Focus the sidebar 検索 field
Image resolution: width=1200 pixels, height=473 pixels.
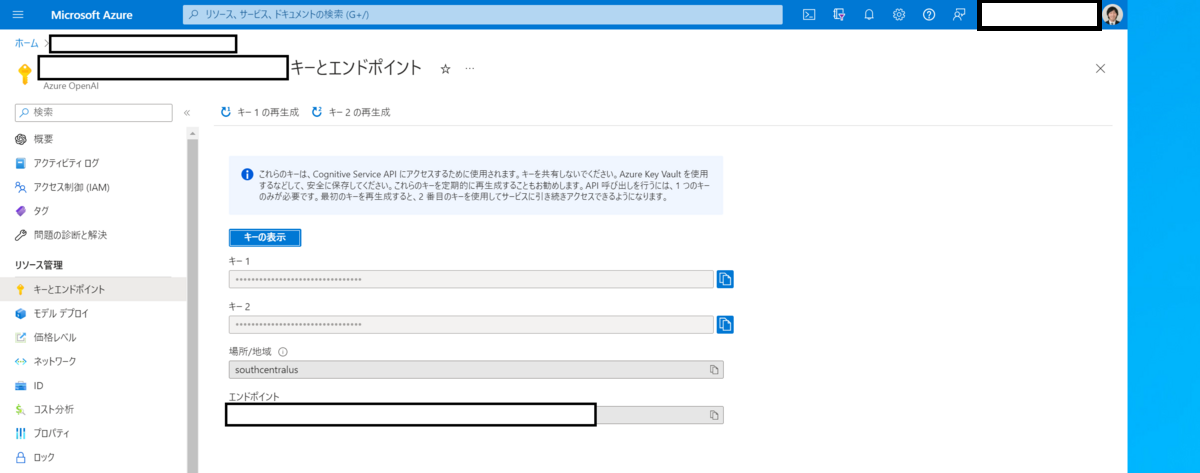point(94,112)
